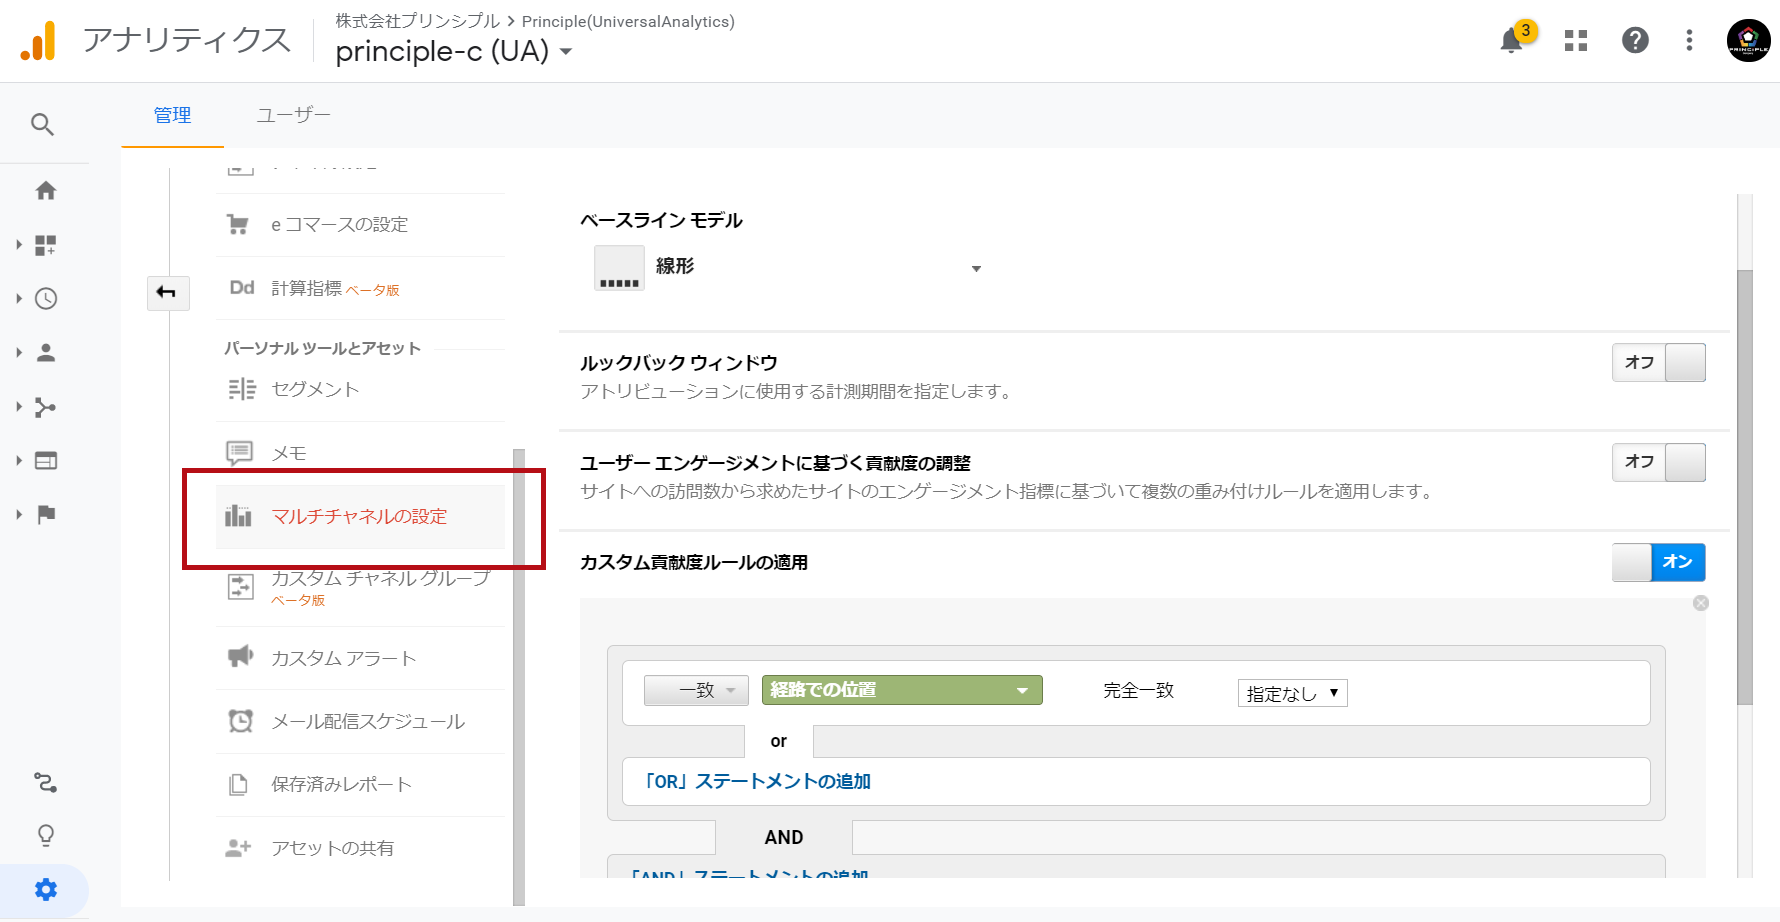Click「OR」ステートメントの追加 link
This screenshot has height=922, width=1780.
pos(757,781)
